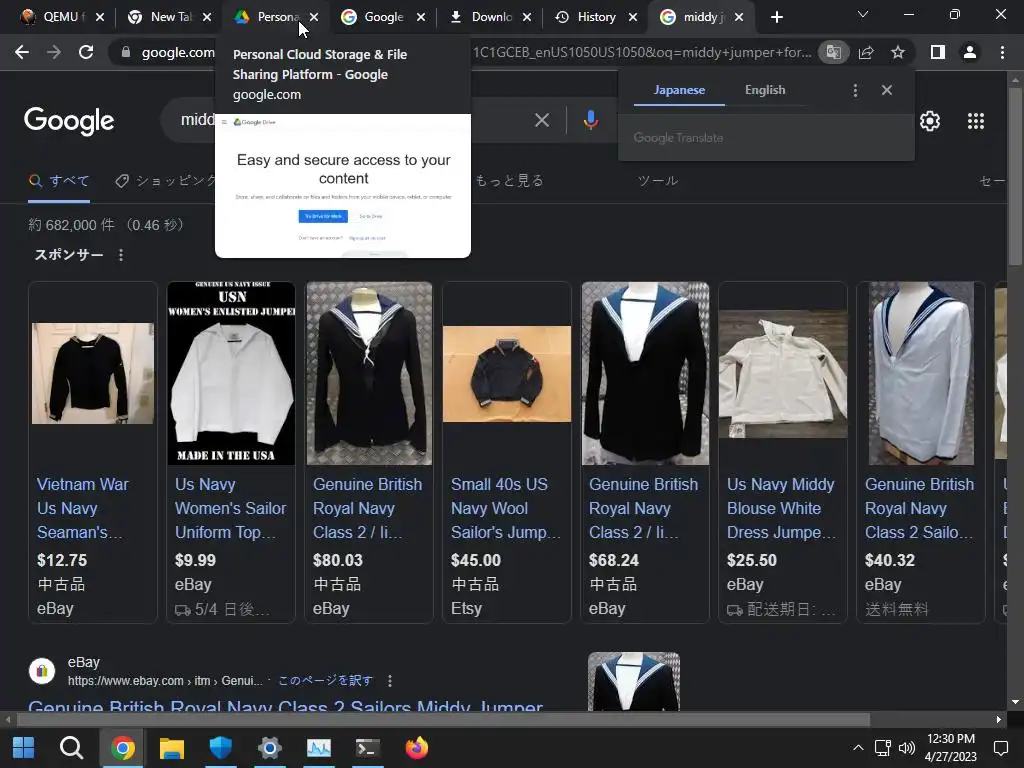The height and width of the screenshot is (768, 1024).
Task: Close the Google Translate popup
Action: point(886,90)
